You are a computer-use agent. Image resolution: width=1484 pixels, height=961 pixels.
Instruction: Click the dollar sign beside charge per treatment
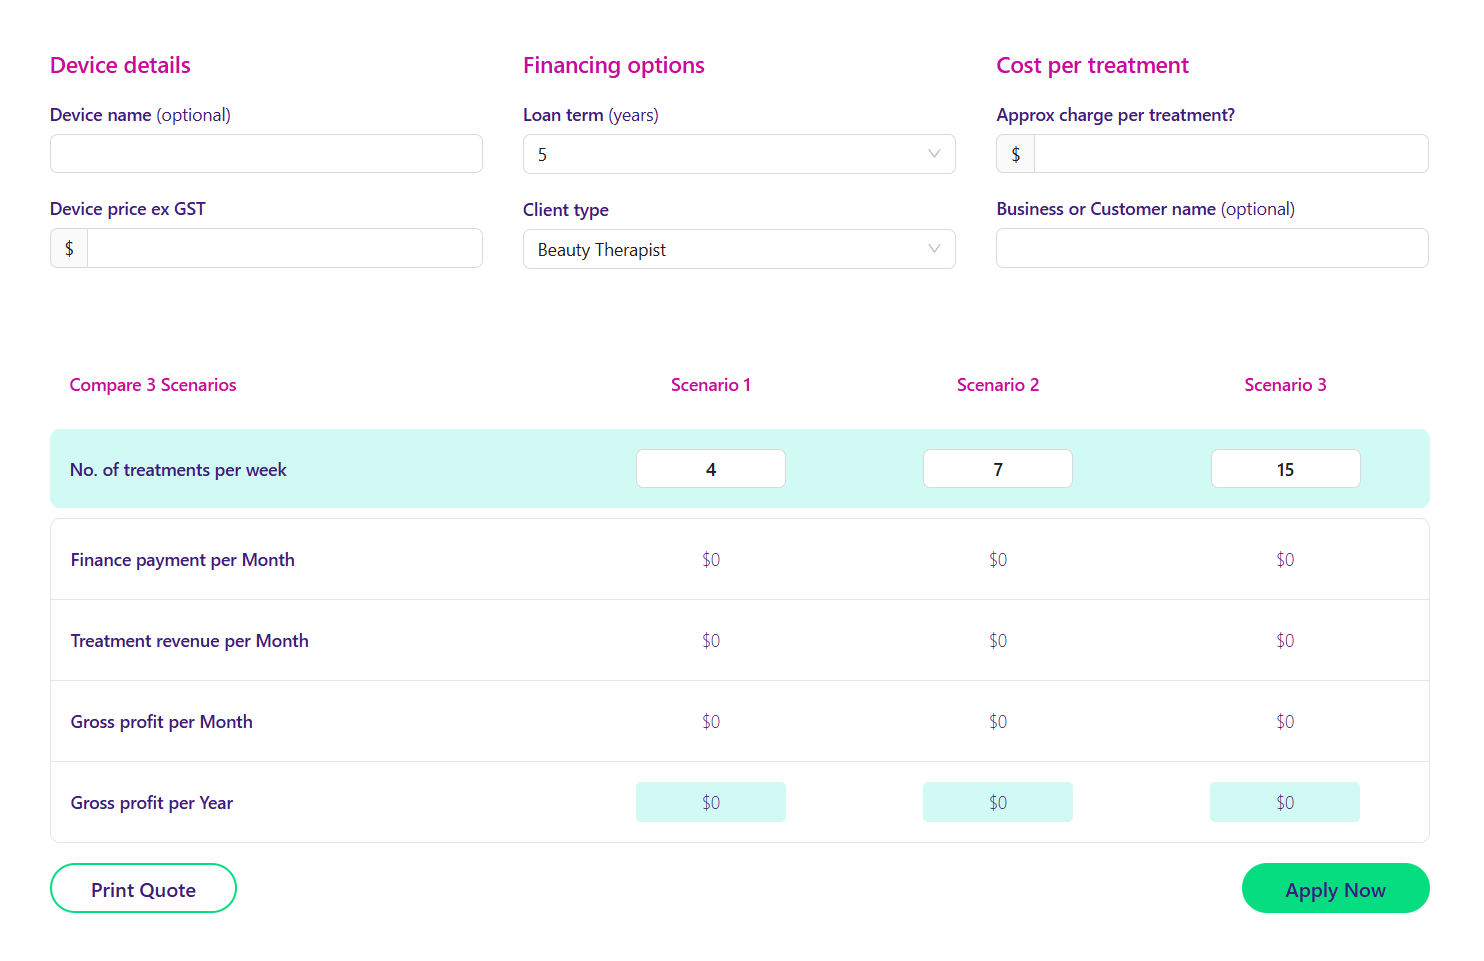(1014, 153)
